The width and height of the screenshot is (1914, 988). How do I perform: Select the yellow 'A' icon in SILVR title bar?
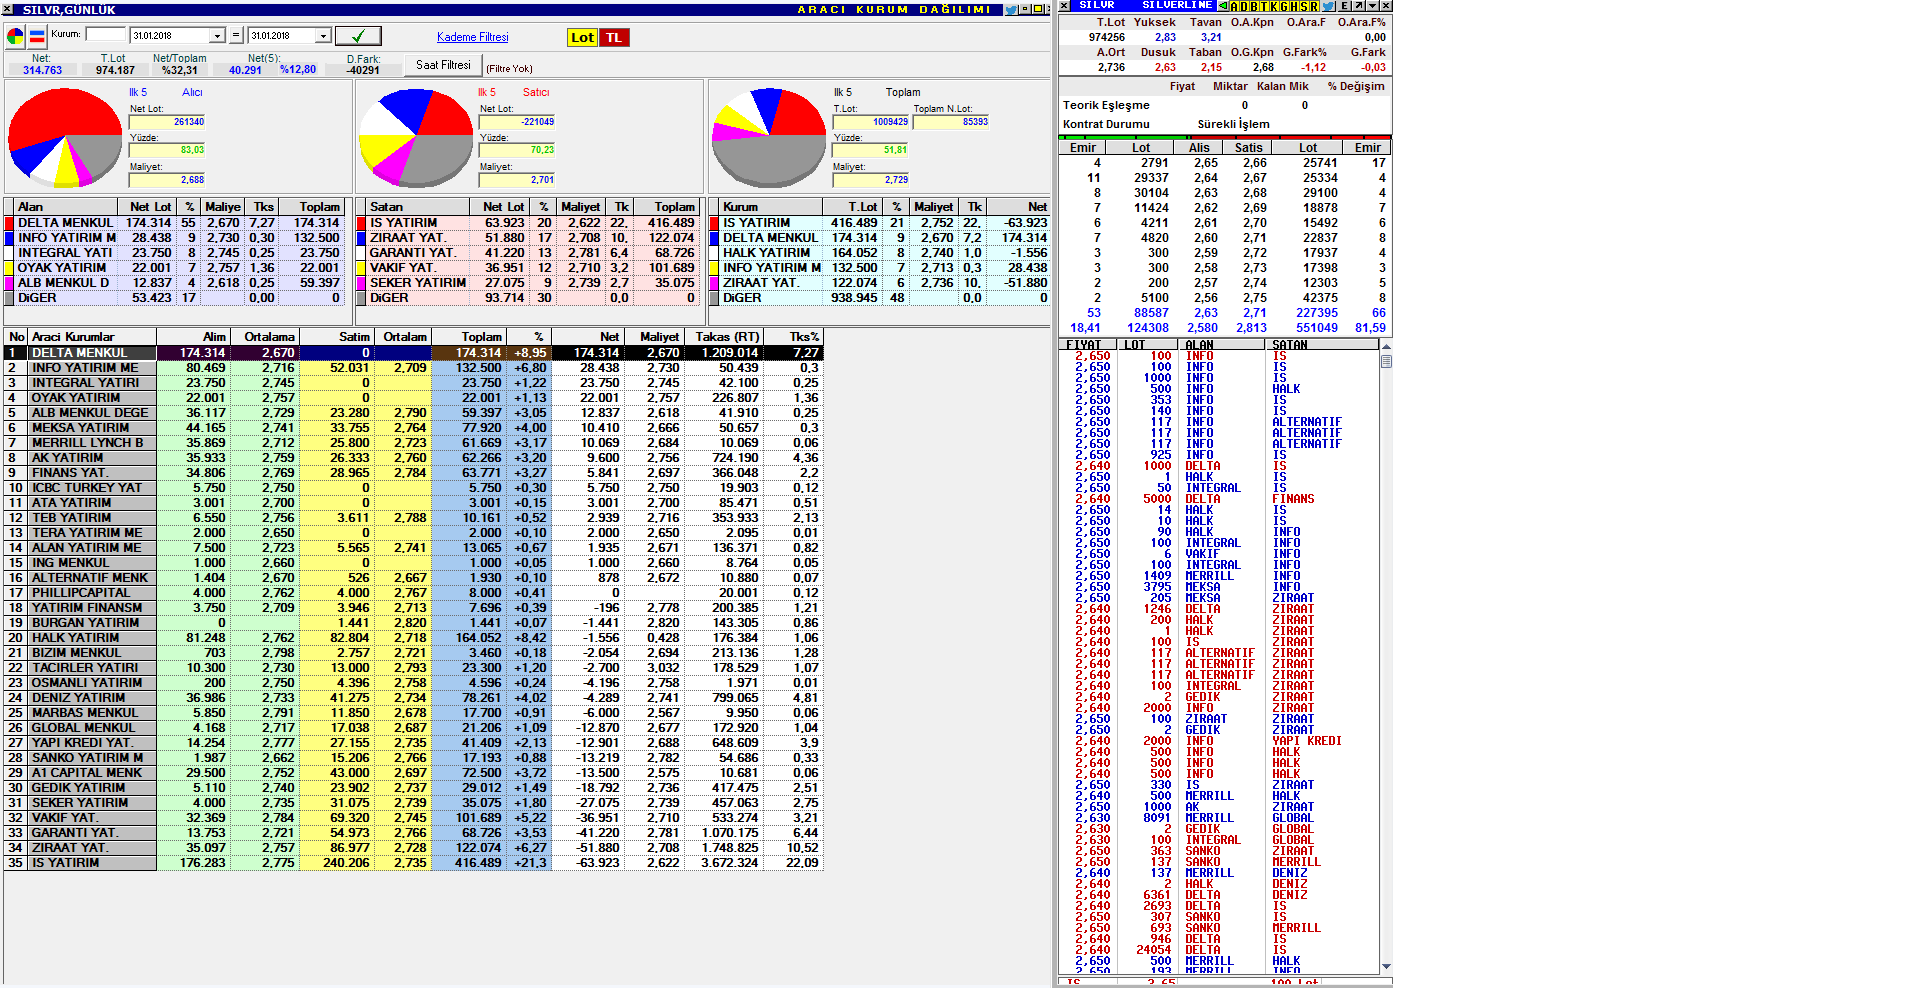click(x=1234, y=5)
